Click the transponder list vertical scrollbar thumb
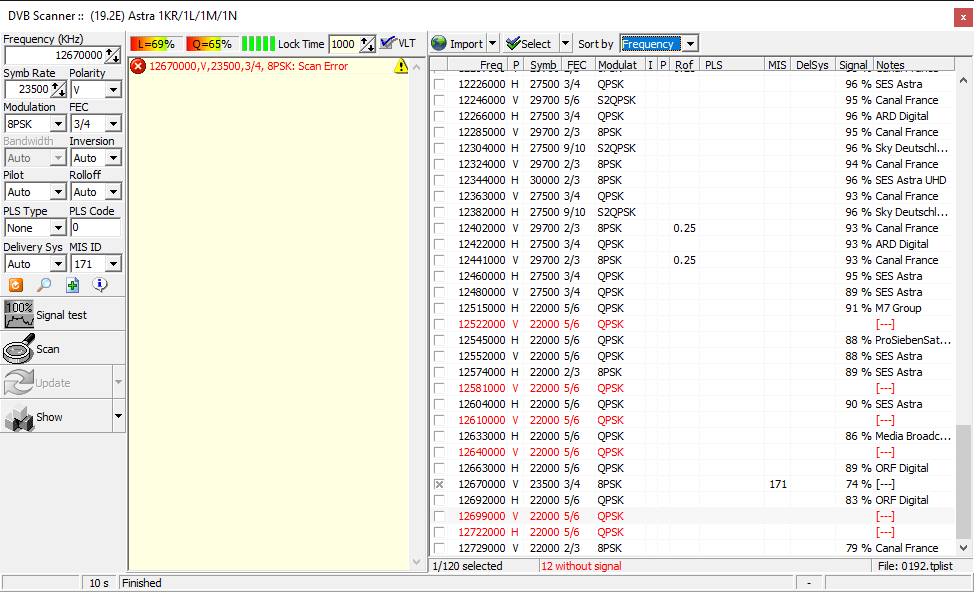 pos(963,481)
